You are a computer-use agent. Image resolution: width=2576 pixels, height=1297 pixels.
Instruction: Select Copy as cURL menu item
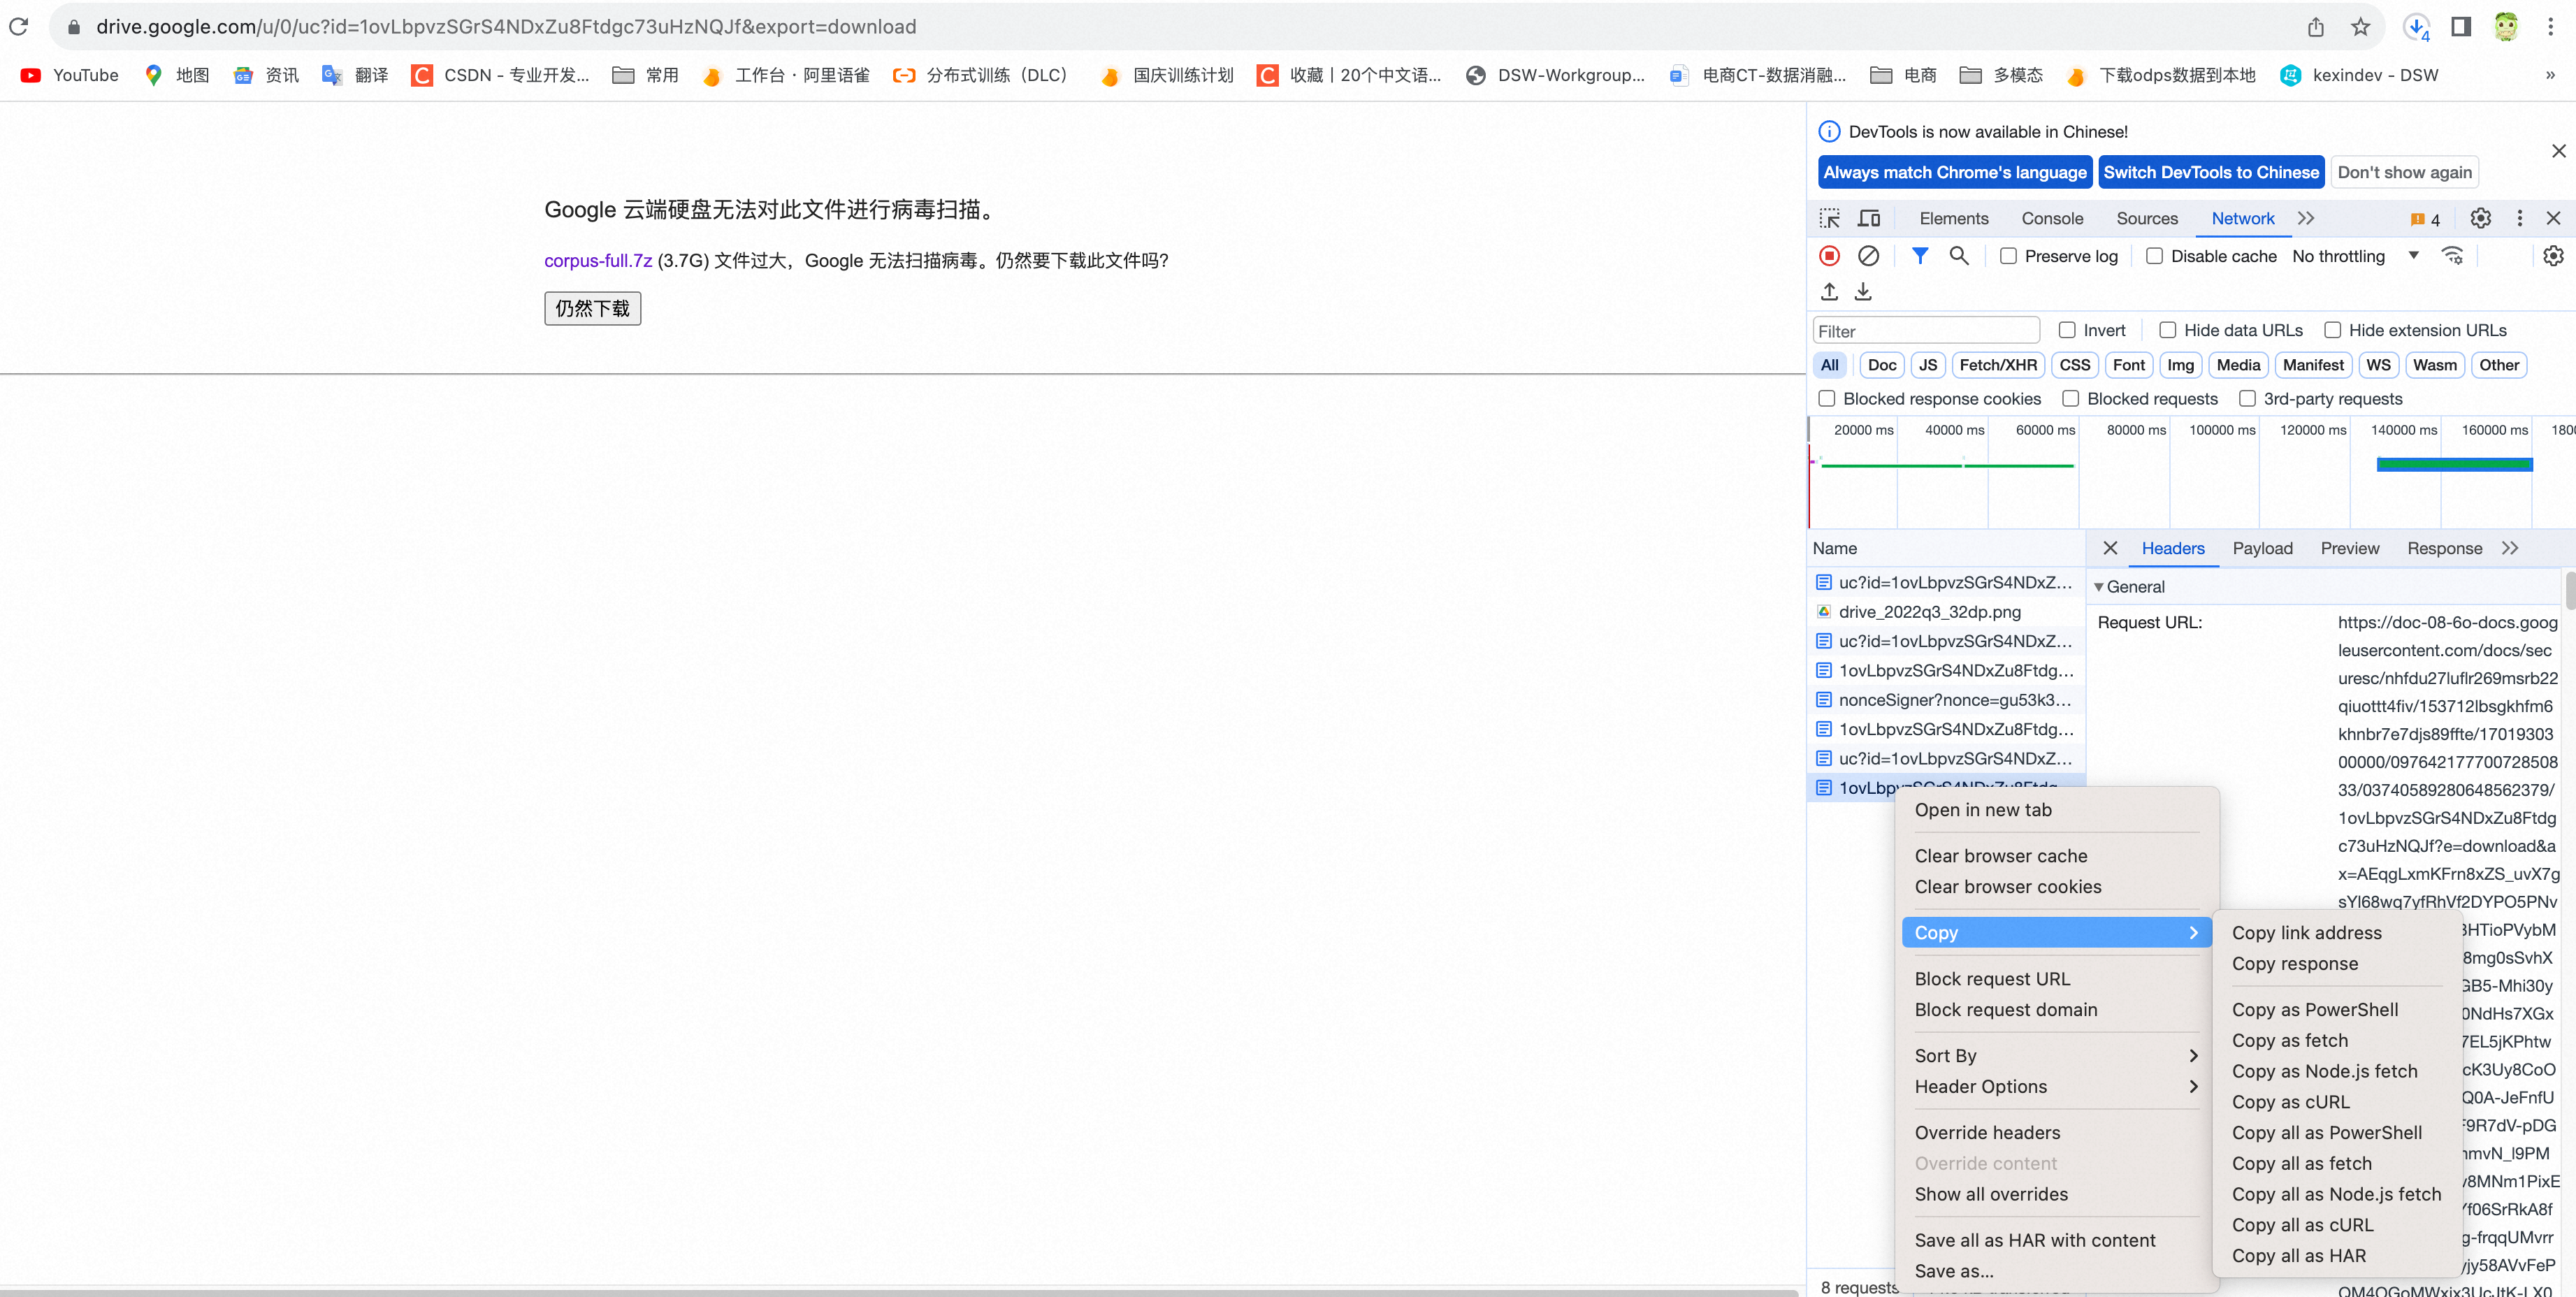tap(2290, 1101)
